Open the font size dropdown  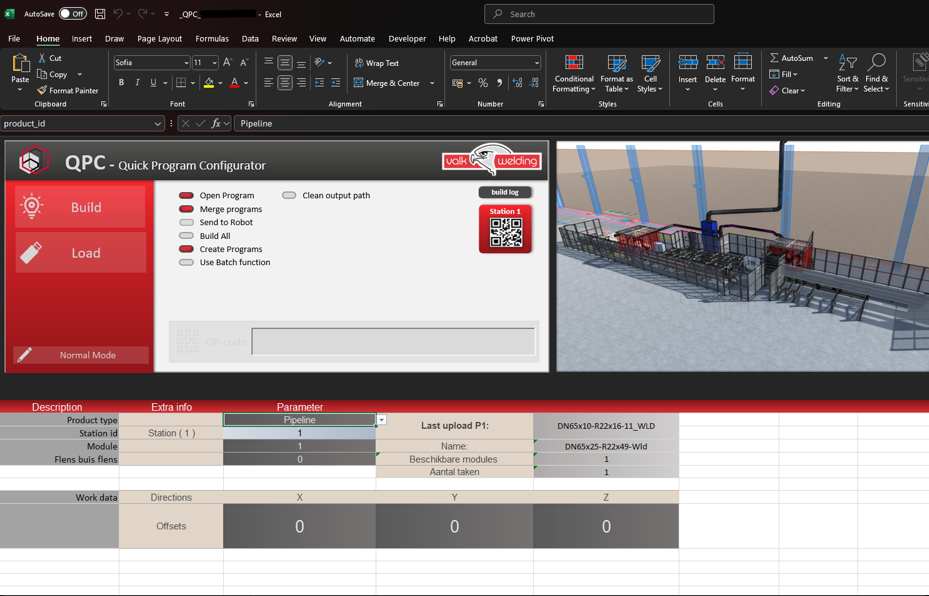tap(214, 63)
